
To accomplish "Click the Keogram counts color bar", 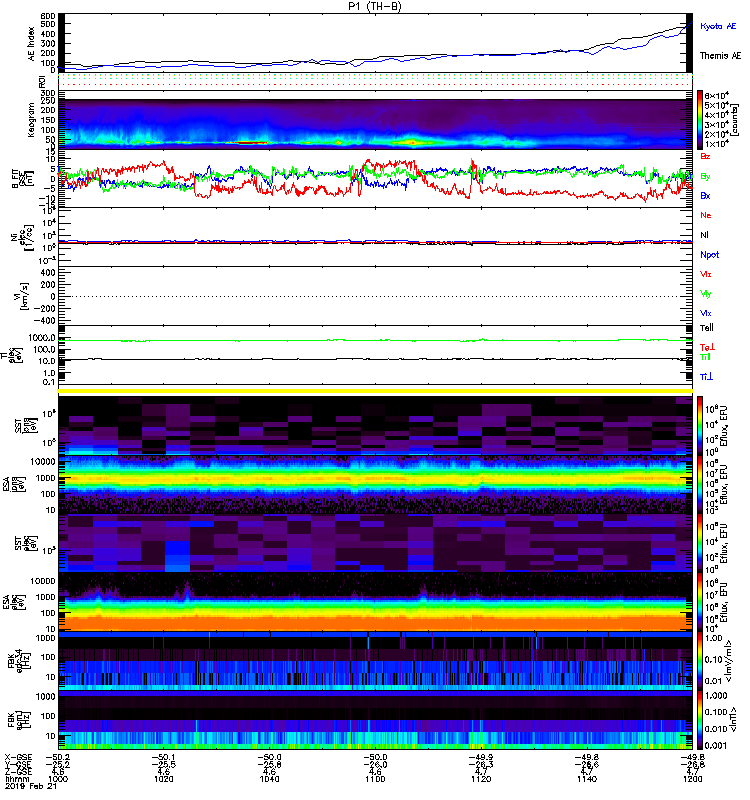I will click(700, 120).
